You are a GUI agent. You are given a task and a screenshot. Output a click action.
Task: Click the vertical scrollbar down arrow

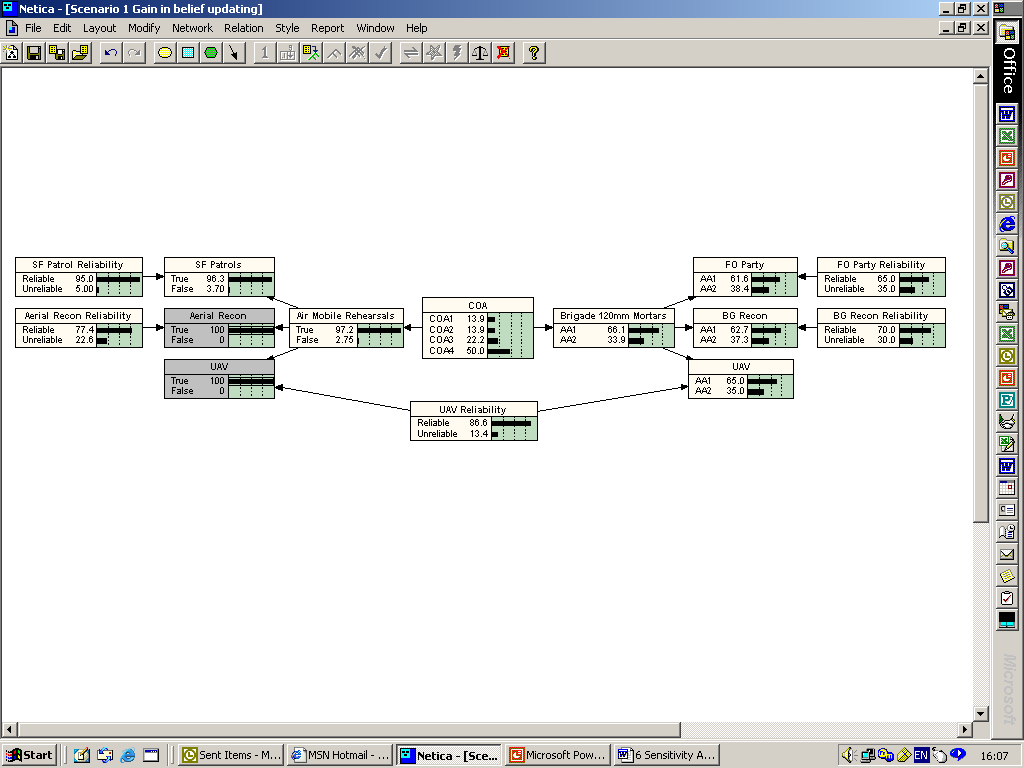coord(980,713)
